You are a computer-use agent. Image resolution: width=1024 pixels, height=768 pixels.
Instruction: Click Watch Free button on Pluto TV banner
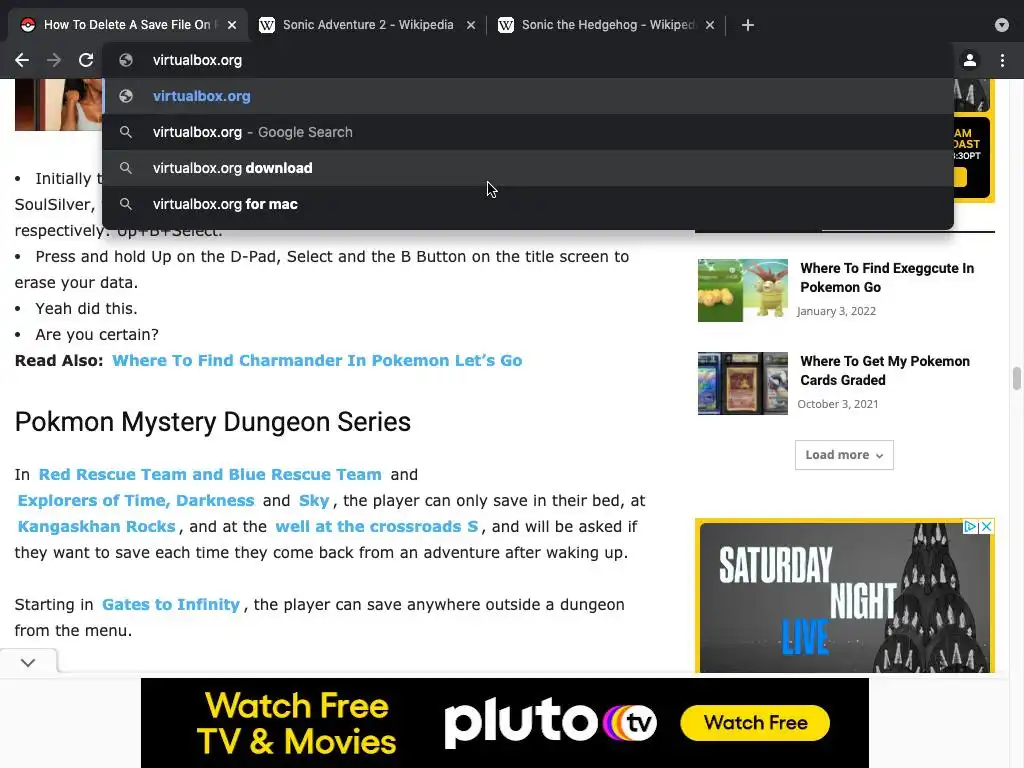[x=755, y=722]
